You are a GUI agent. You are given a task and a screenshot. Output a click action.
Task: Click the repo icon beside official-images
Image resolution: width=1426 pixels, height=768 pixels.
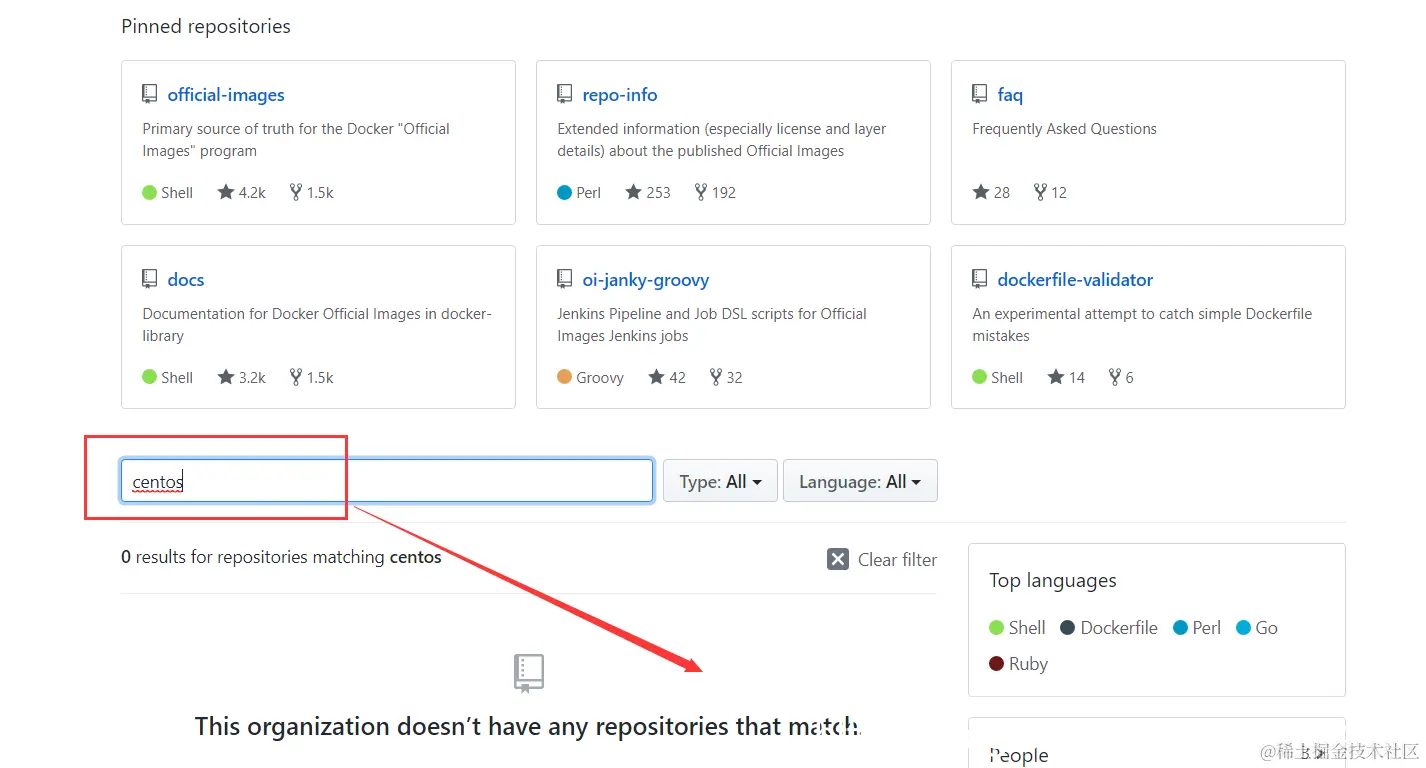(x=150, y=94)
